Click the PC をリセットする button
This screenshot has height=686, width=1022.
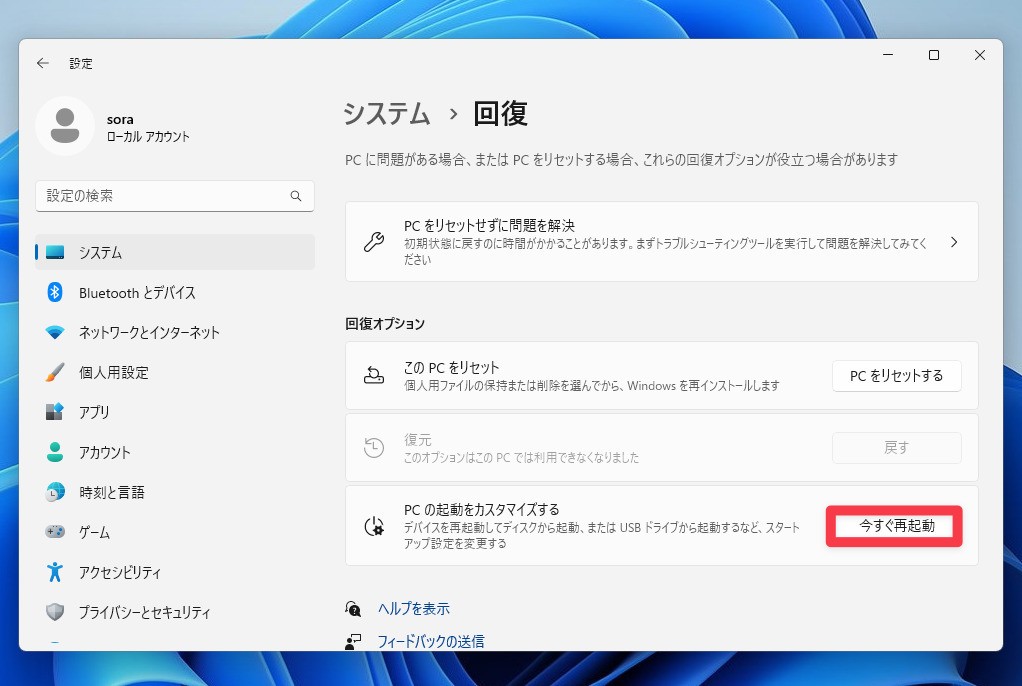tap(896, 376)
